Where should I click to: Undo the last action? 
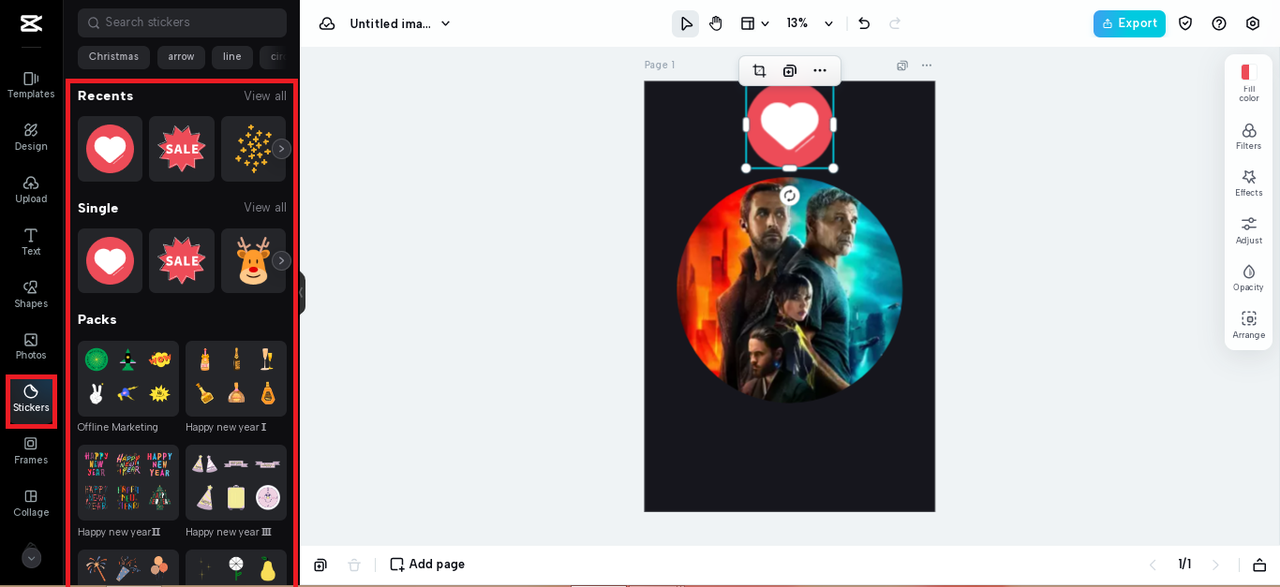[x=864, y=23]
